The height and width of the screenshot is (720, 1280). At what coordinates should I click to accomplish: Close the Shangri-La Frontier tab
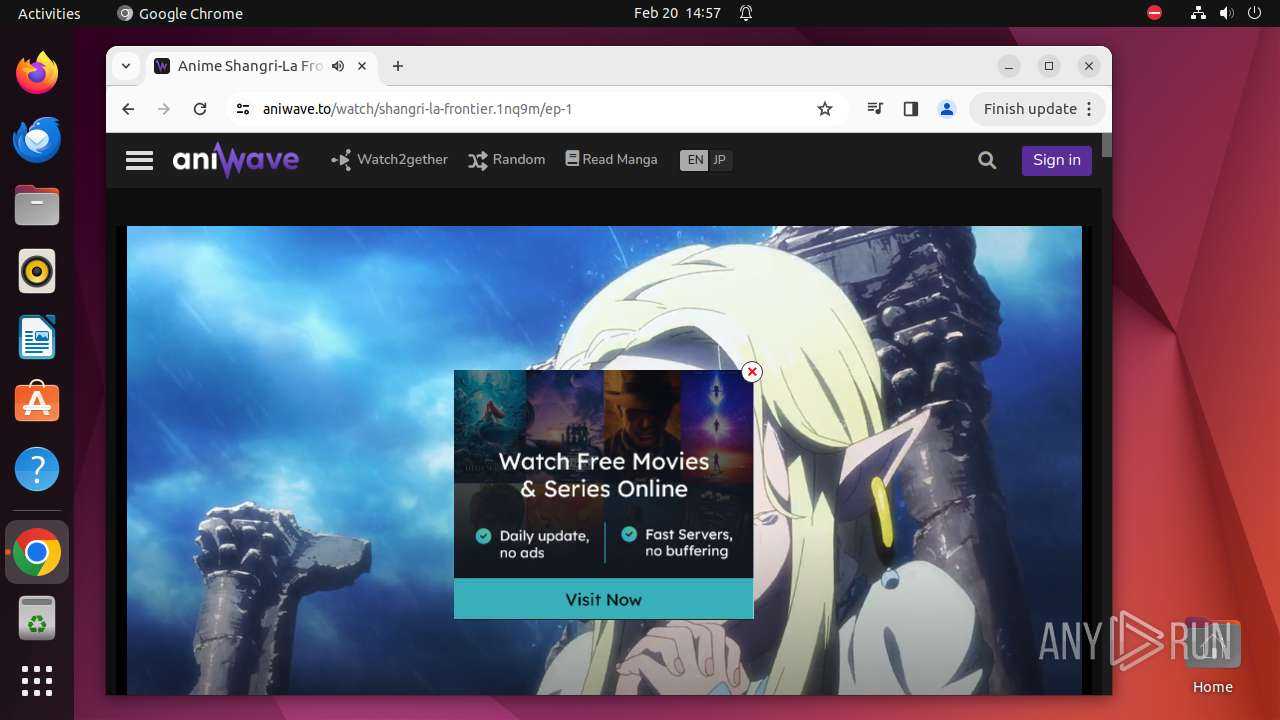(362, 66)
